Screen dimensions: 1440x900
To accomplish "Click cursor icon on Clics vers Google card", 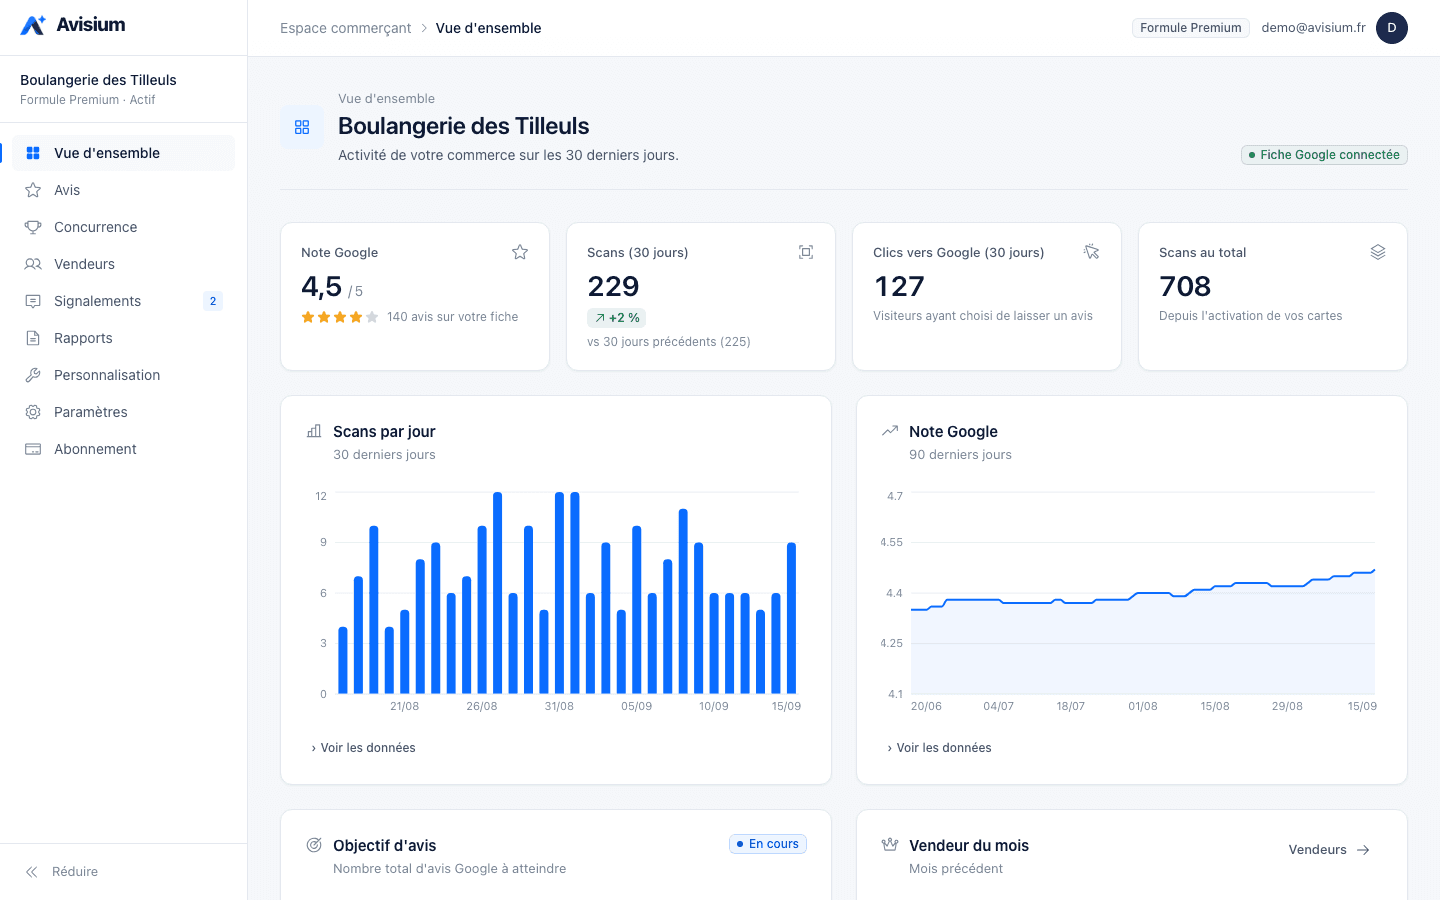I will tap(1092, 252).
